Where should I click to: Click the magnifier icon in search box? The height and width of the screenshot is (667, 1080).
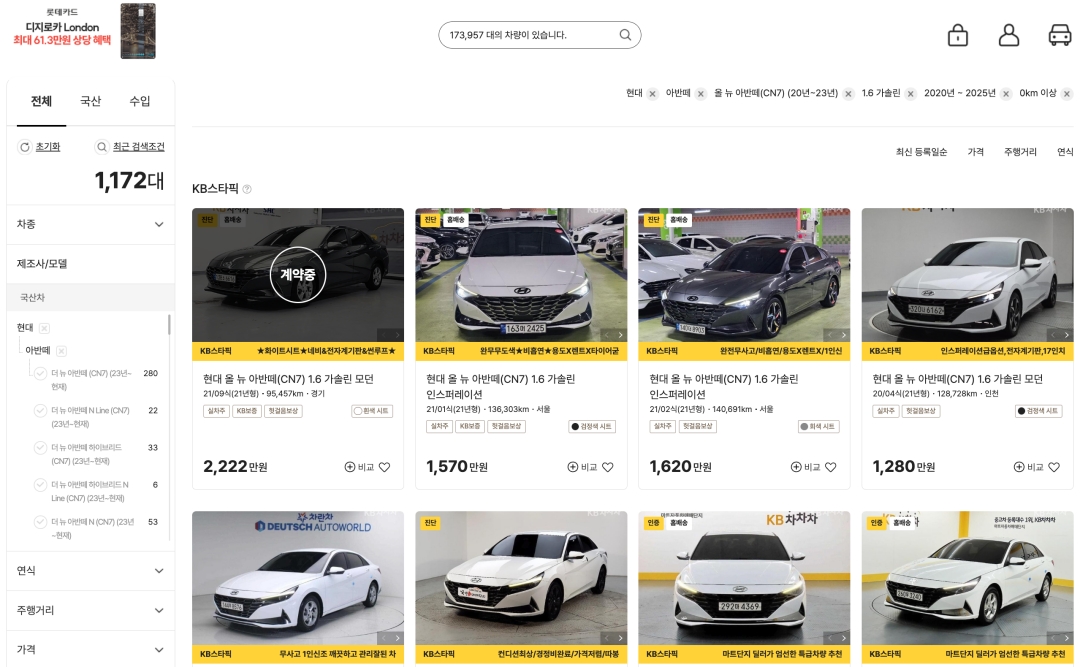pos(625,34)
